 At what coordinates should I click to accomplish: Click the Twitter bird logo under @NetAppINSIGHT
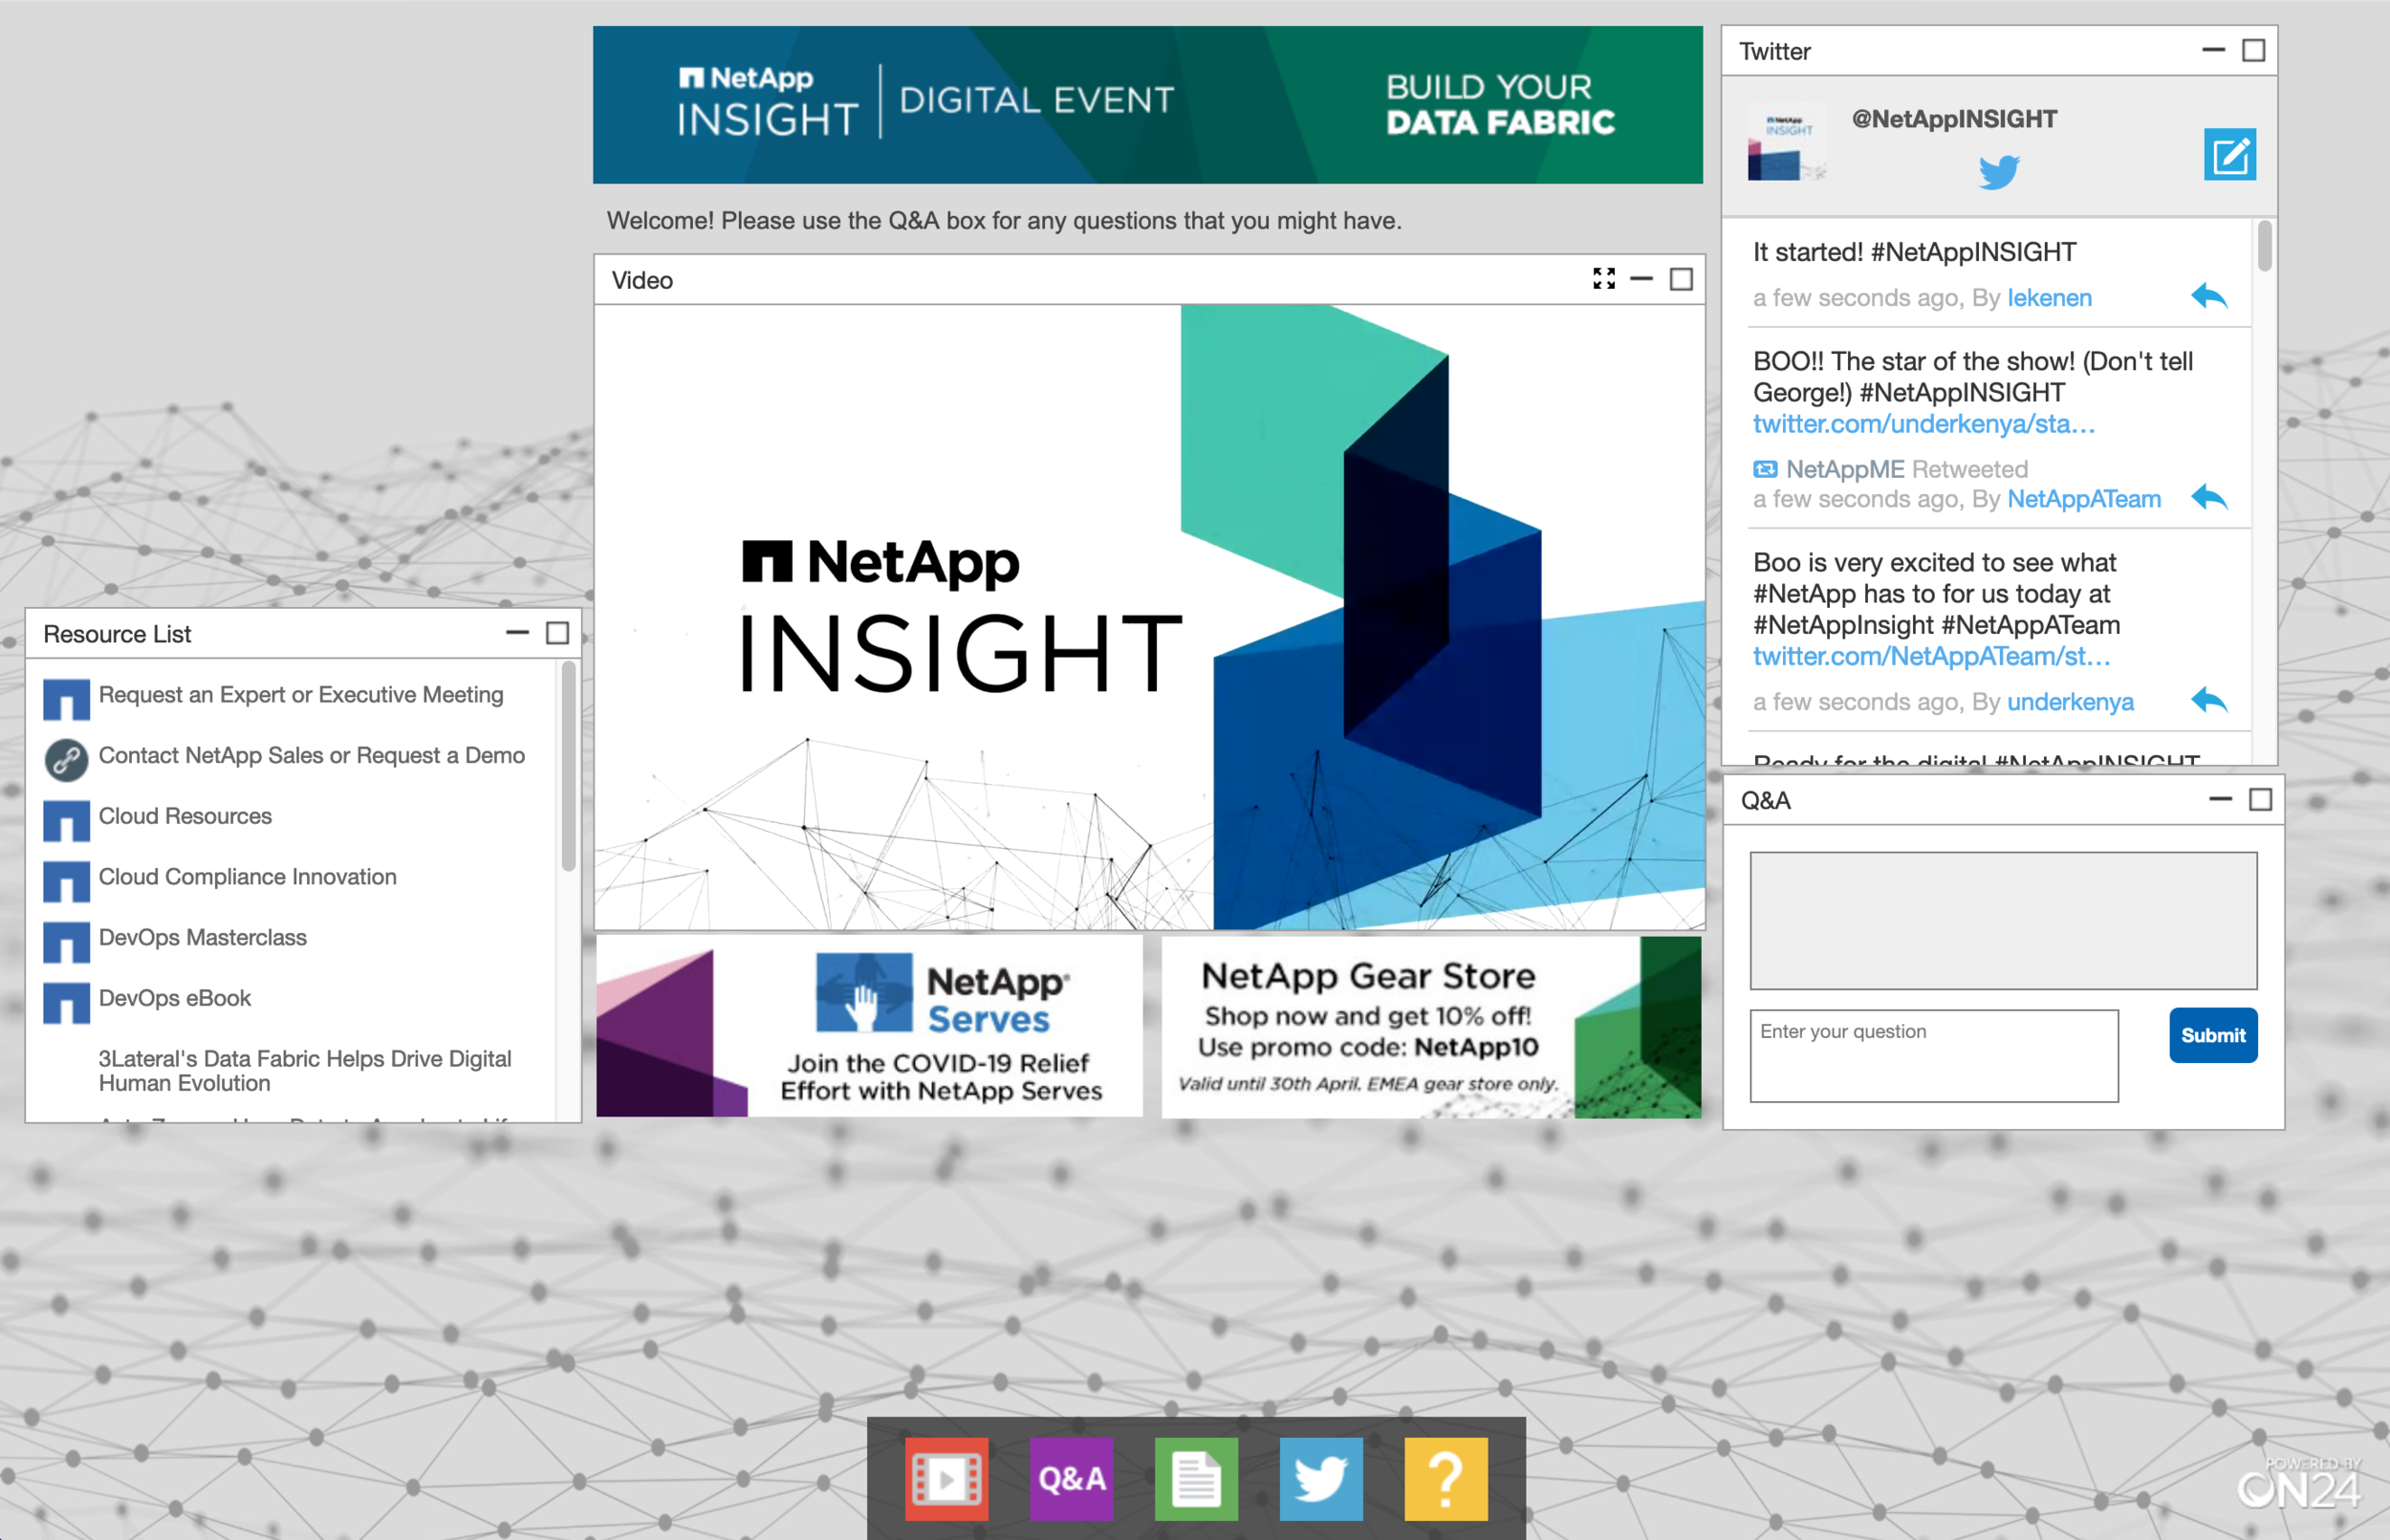click(1999, 172)
